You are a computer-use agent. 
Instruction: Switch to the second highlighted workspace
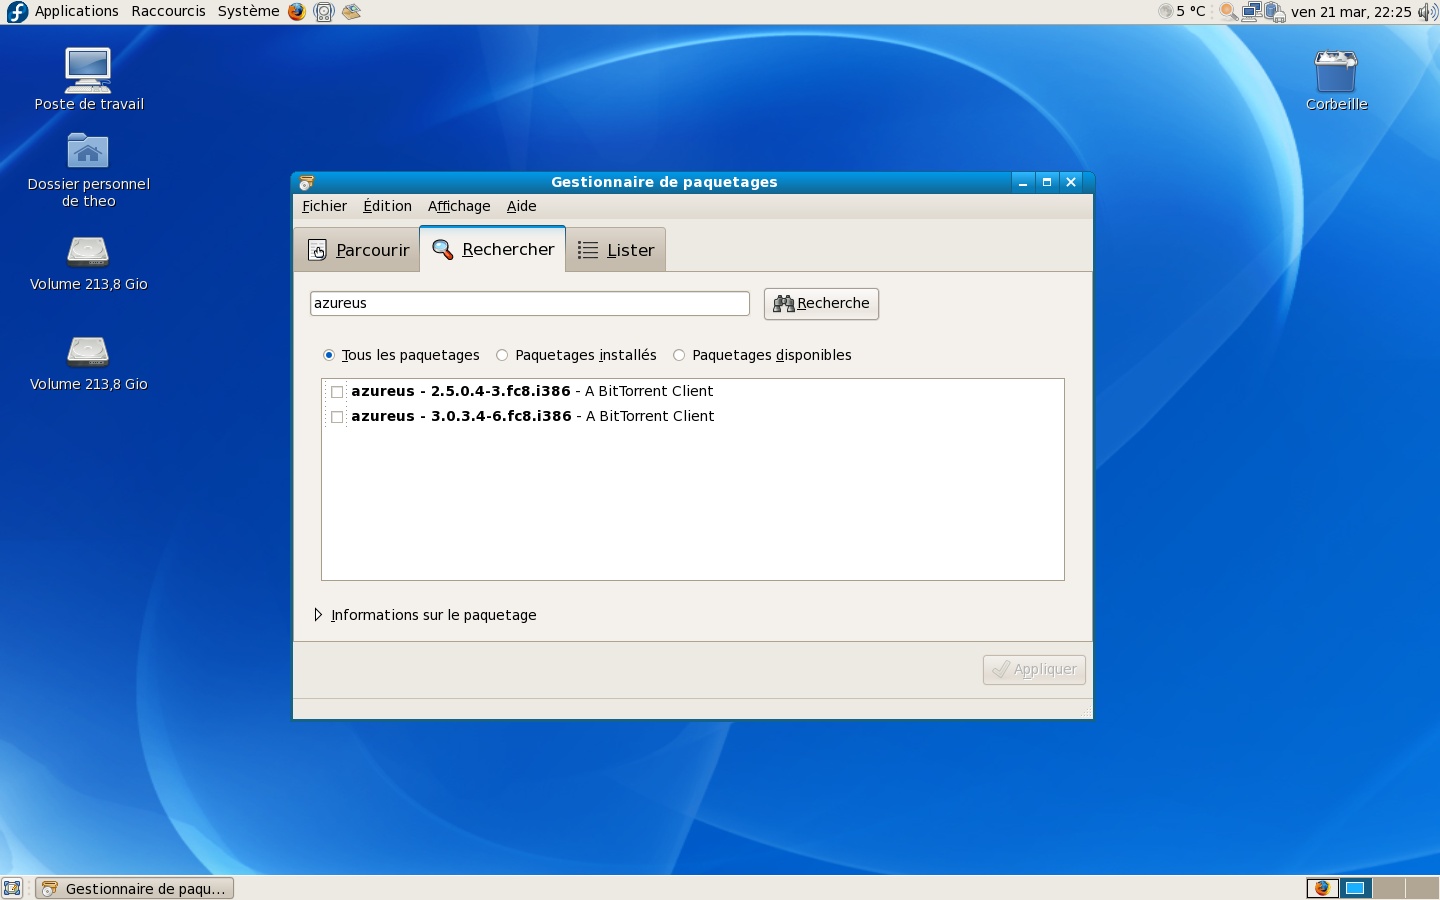tap(1355, 888)
